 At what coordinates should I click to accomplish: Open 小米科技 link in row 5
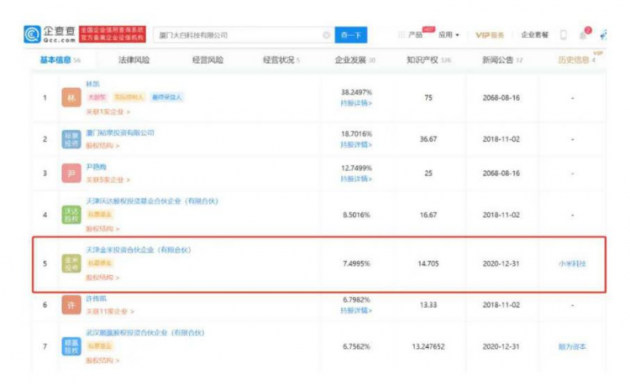tap(572, 264)
